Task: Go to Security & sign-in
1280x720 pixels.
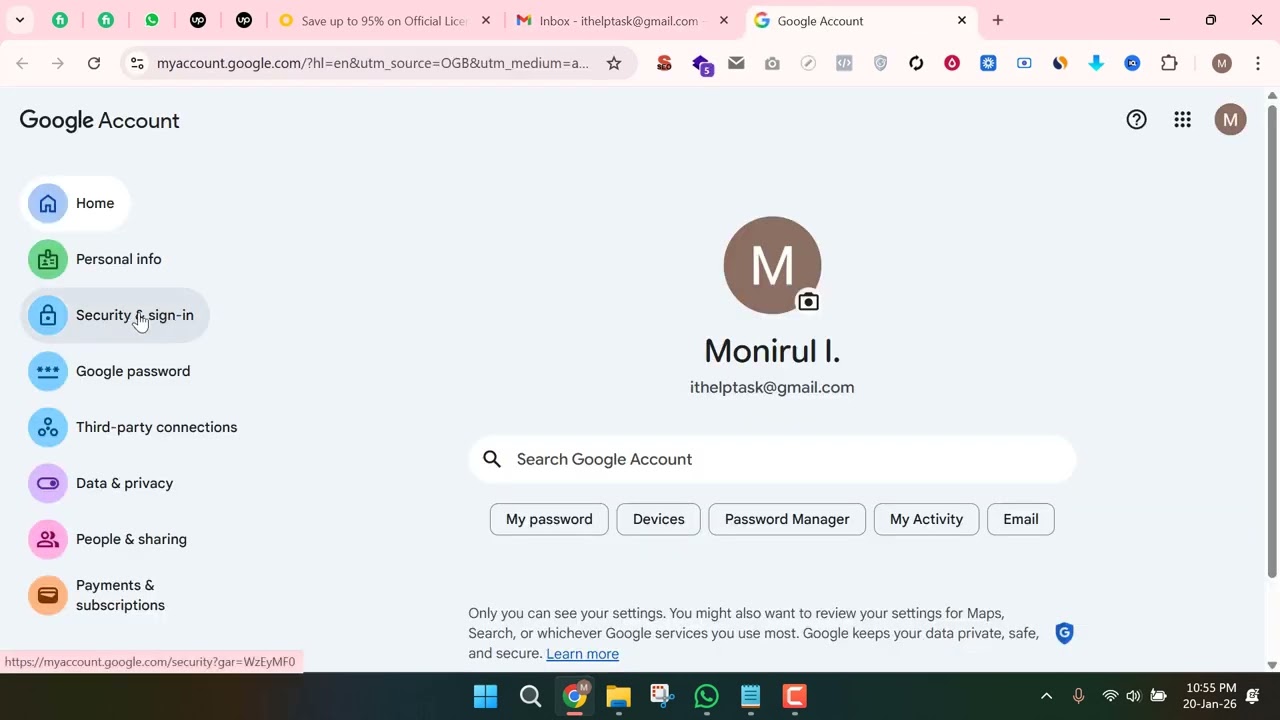Action: 114,315
